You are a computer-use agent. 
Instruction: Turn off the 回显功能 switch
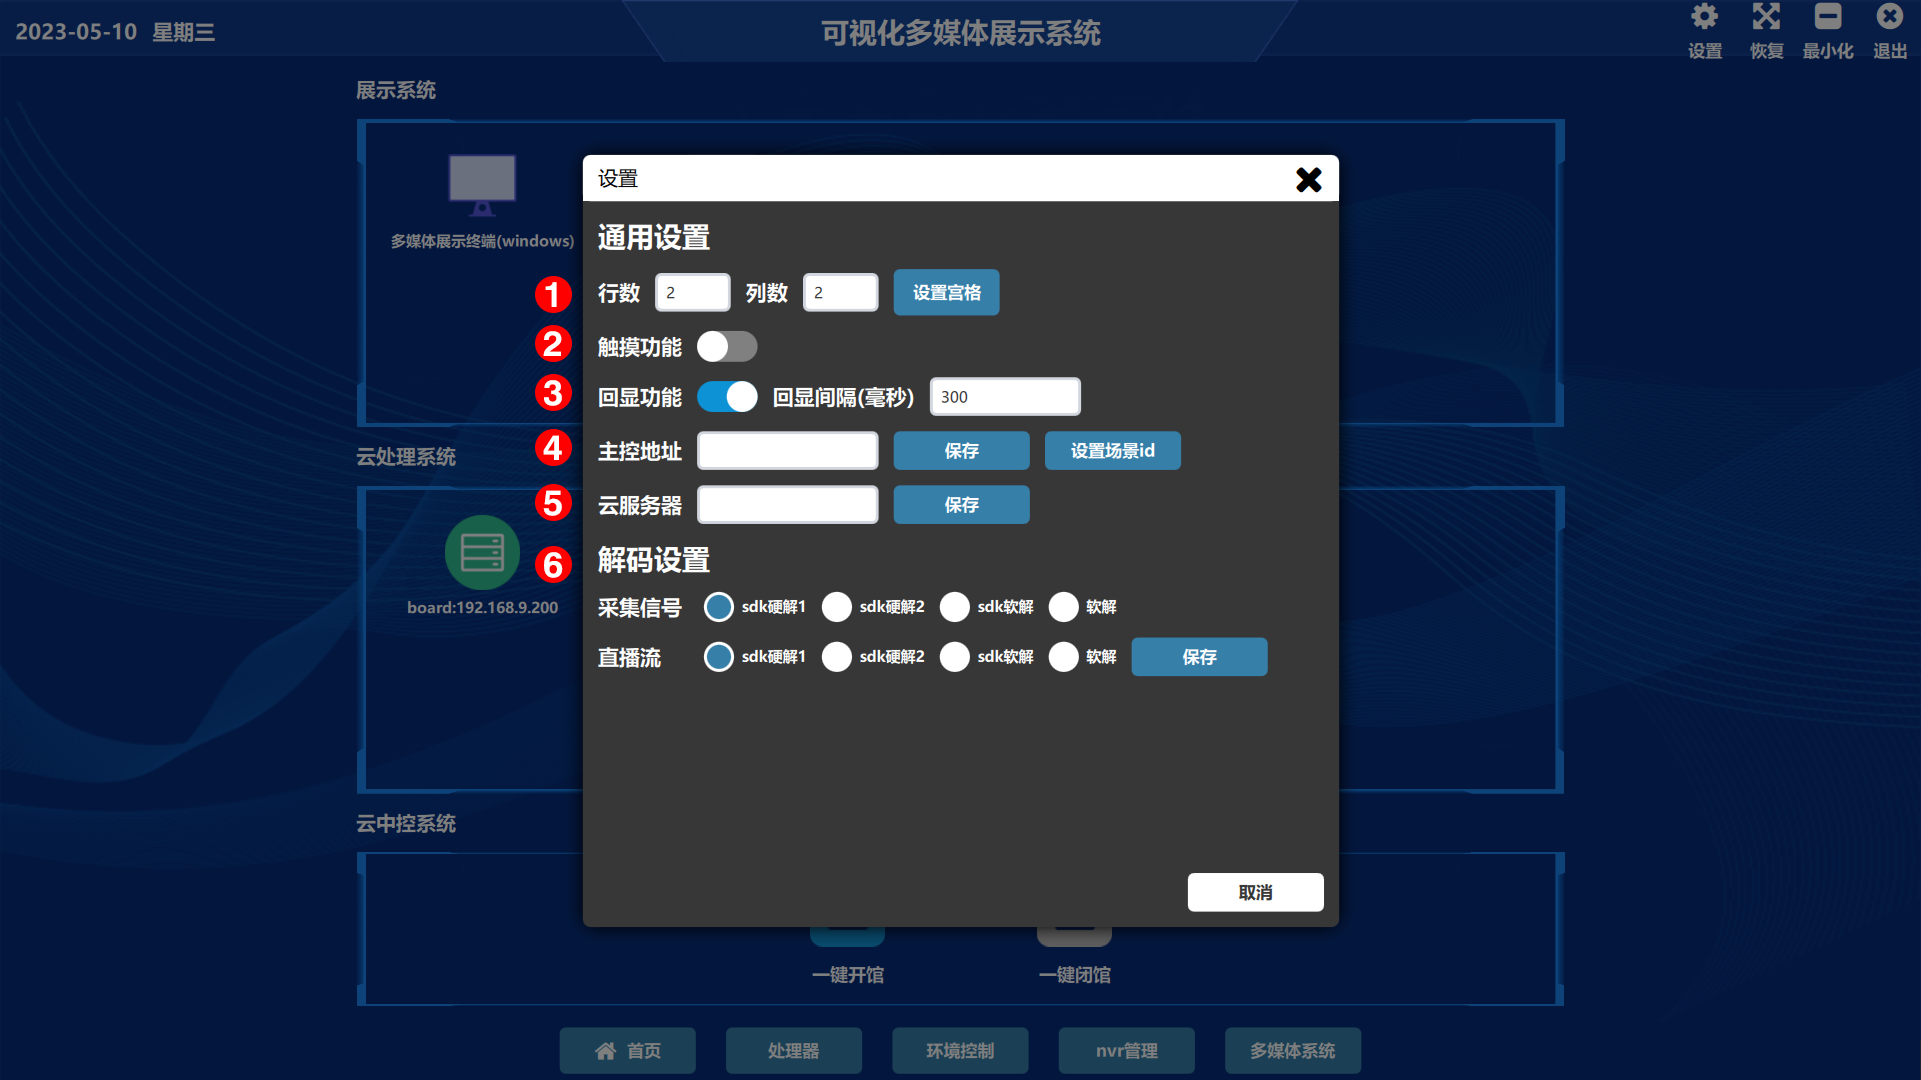tap(727, 397)
